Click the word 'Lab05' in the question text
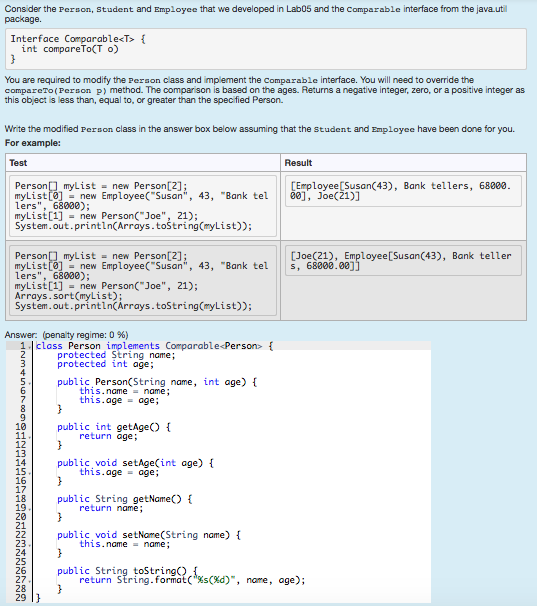 pyautogui.click(x=298, y=9)
